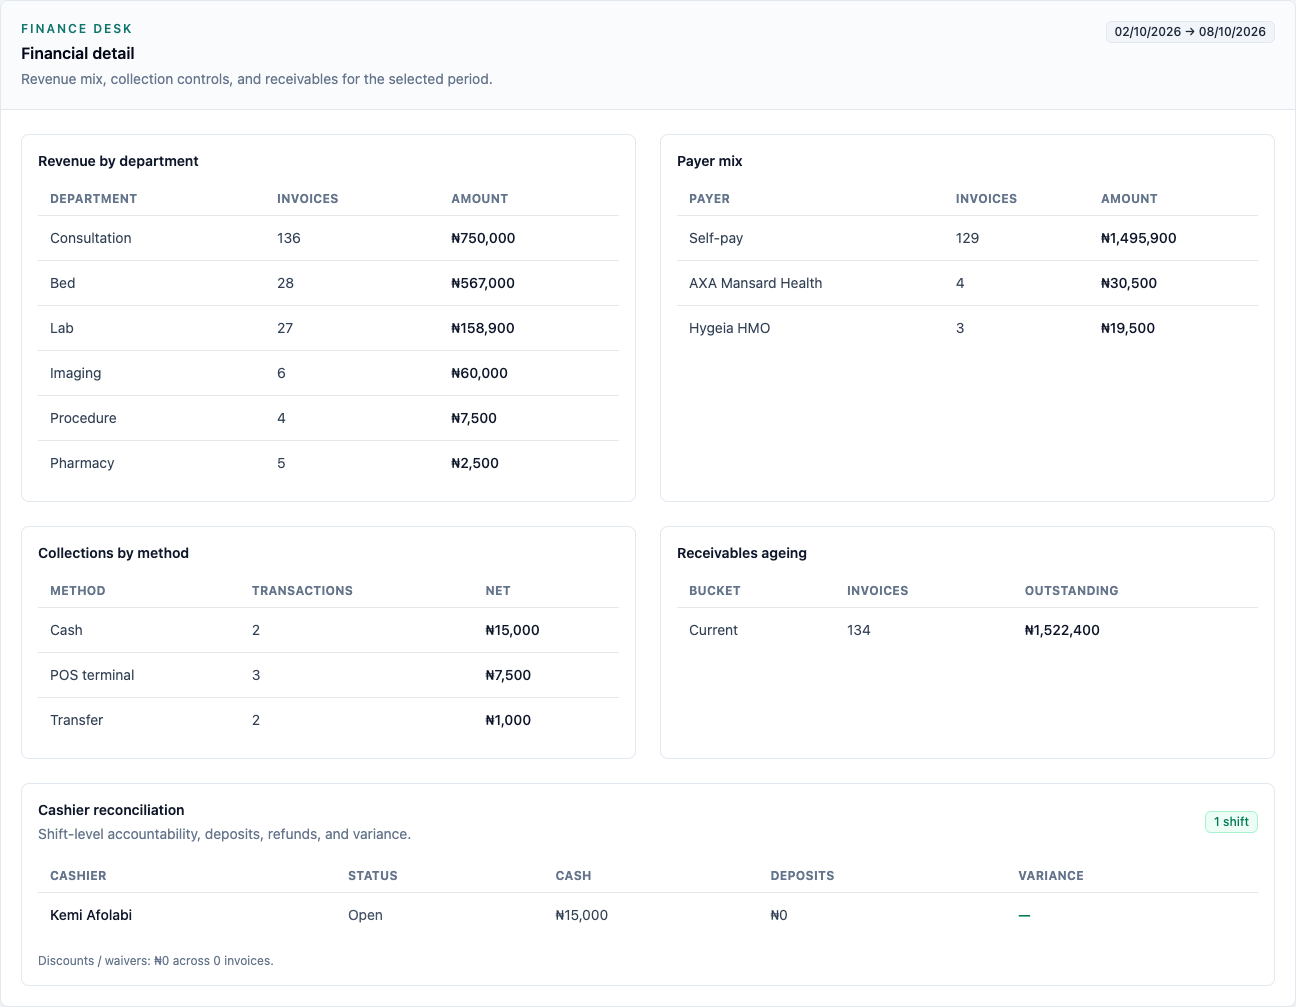Click the VARIANCE column header
Viewport: 1296px width, 1007px height.
[1051, 876]
